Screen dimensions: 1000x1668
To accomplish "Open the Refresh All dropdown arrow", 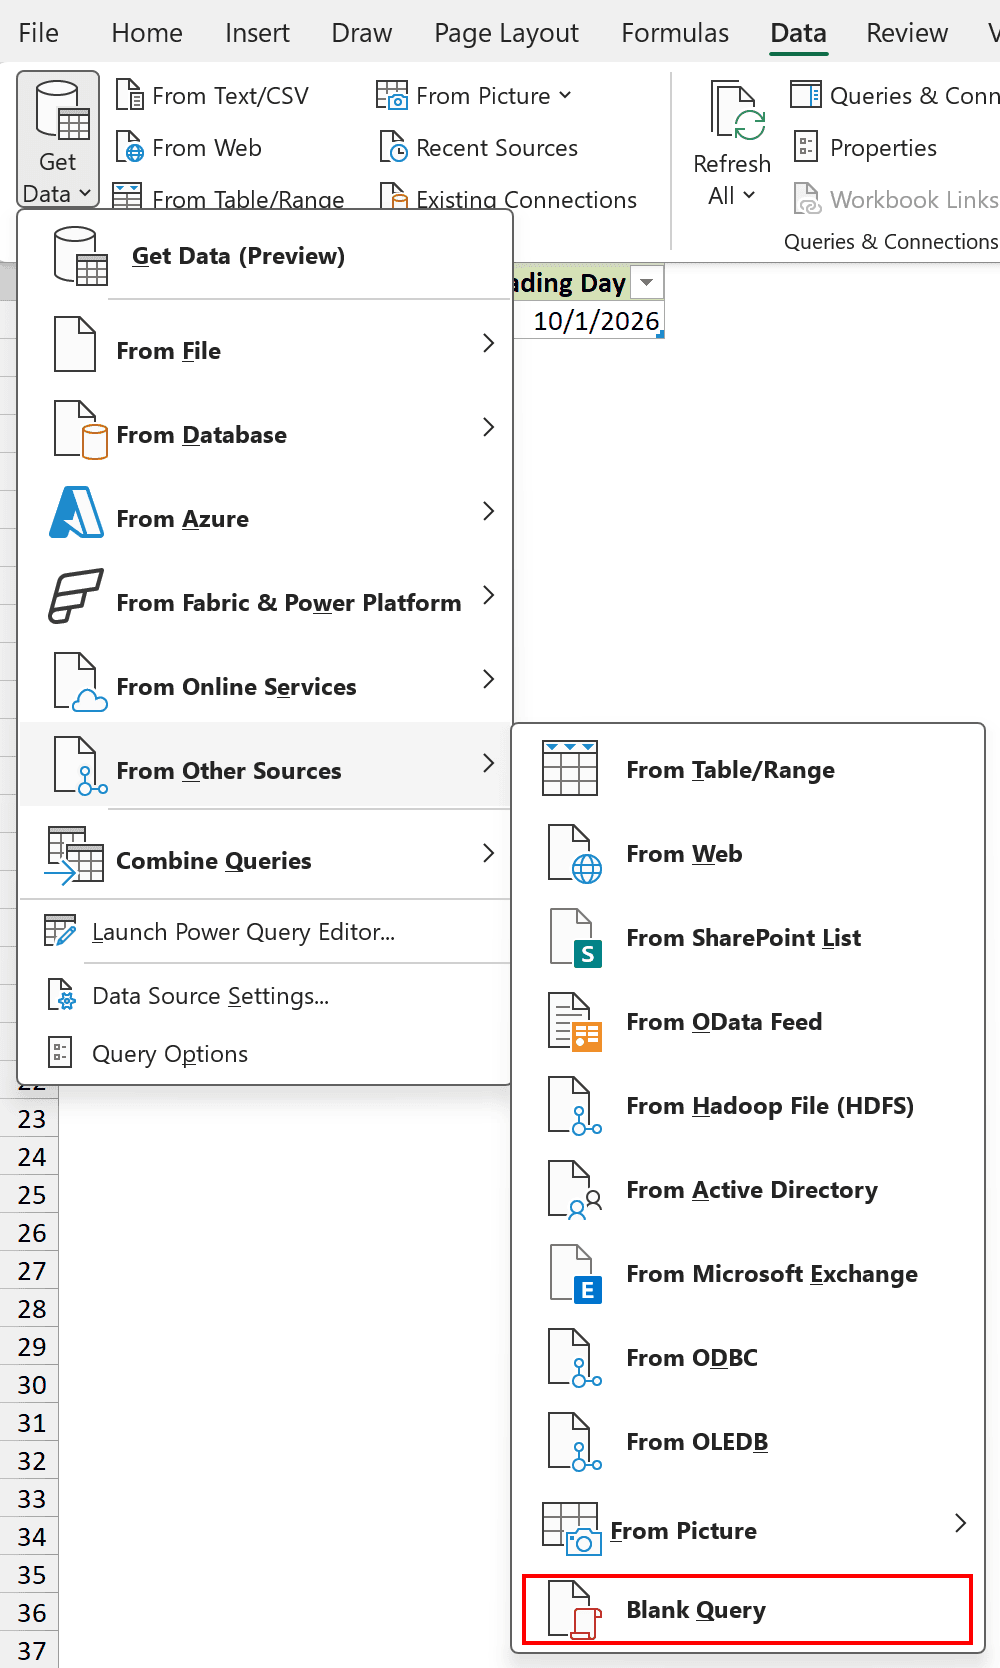I will coord(749,195).
